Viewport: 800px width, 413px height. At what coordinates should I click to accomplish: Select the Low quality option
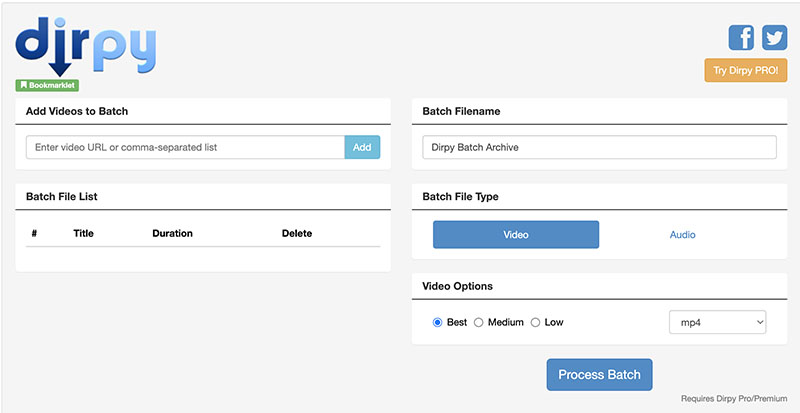(x=536, y=322)
